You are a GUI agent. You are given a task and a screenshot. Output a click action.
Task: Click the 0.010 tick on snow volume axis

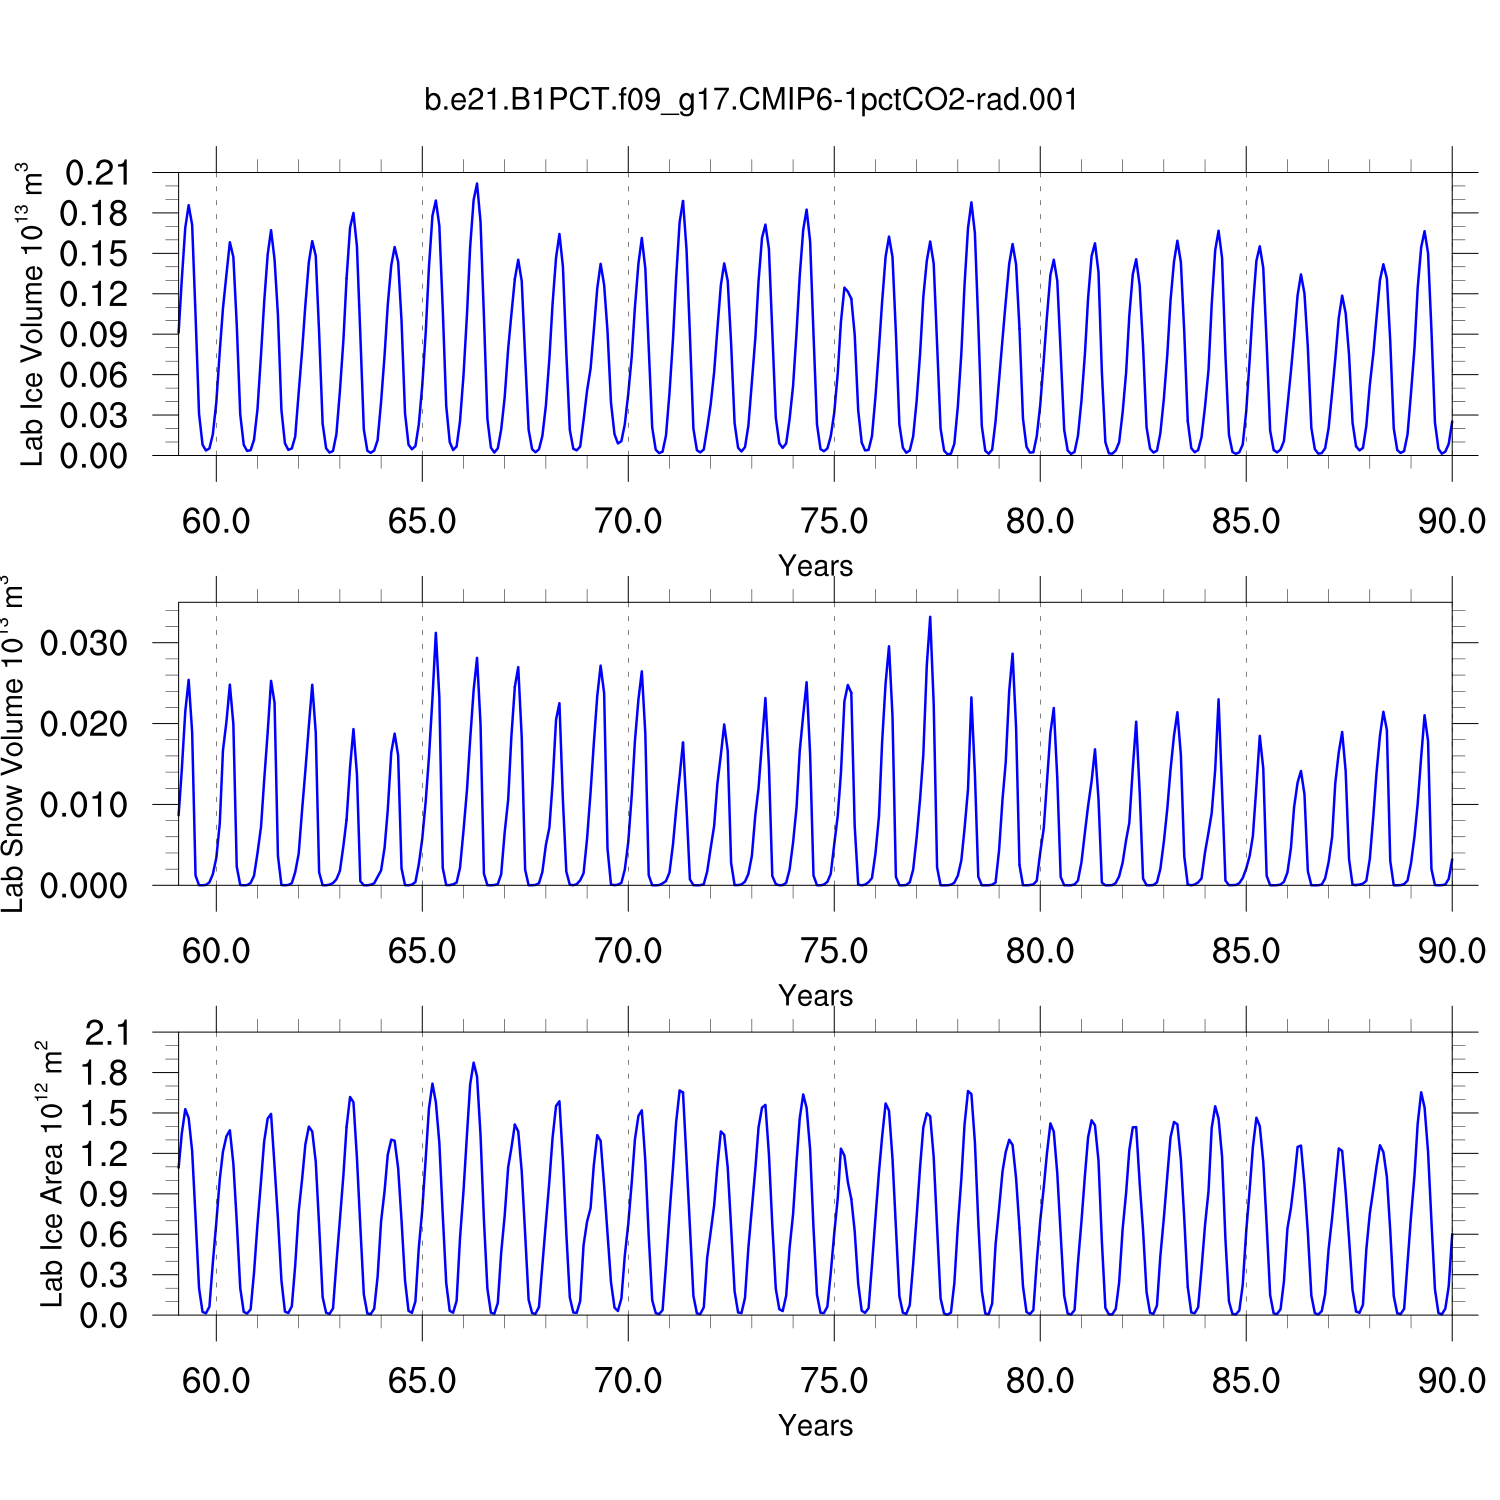[84, 805]
